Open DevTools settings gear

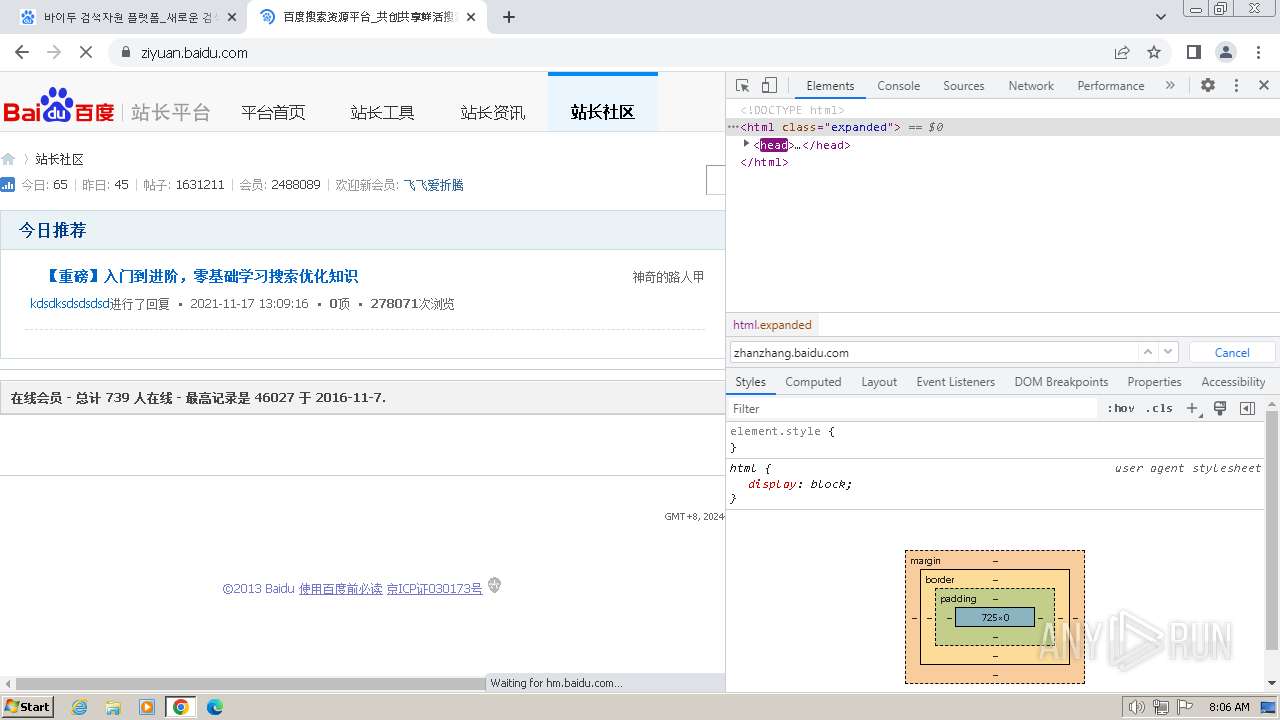(x=1208, y=86)
